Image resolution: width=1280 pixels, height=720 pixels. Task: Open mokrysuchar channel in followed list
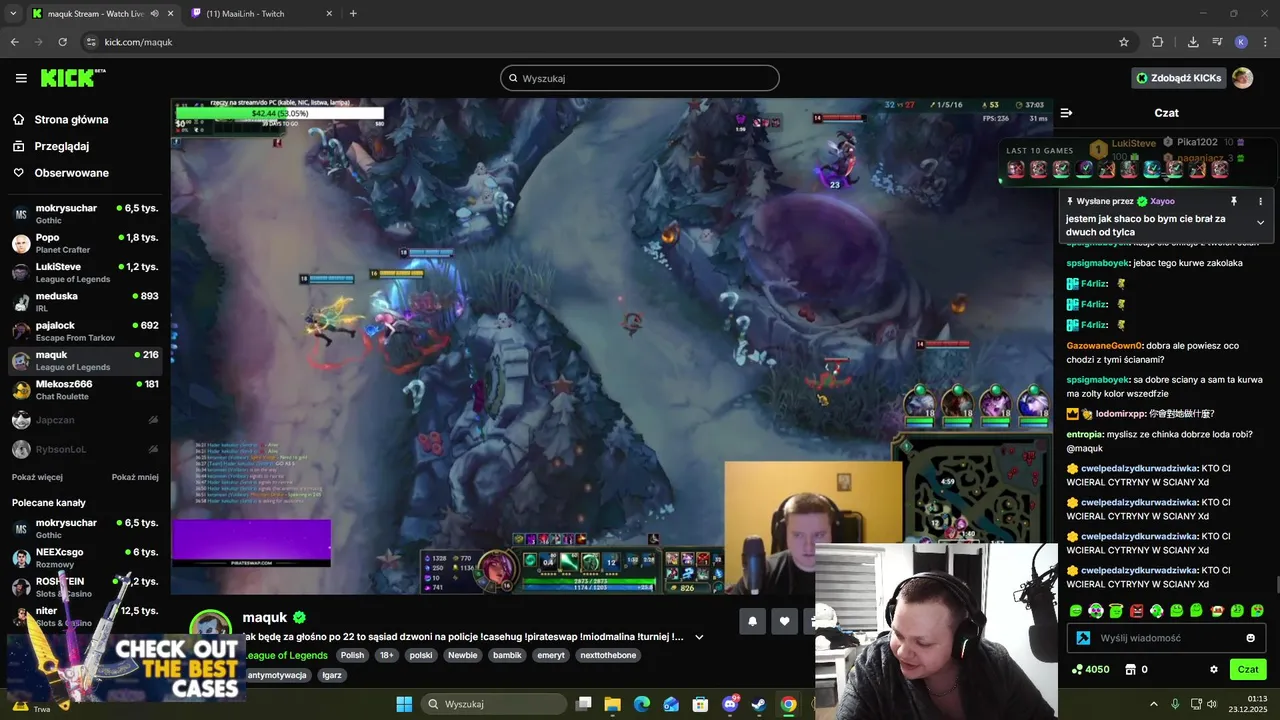pyautogui.click(x=85, y=214)
